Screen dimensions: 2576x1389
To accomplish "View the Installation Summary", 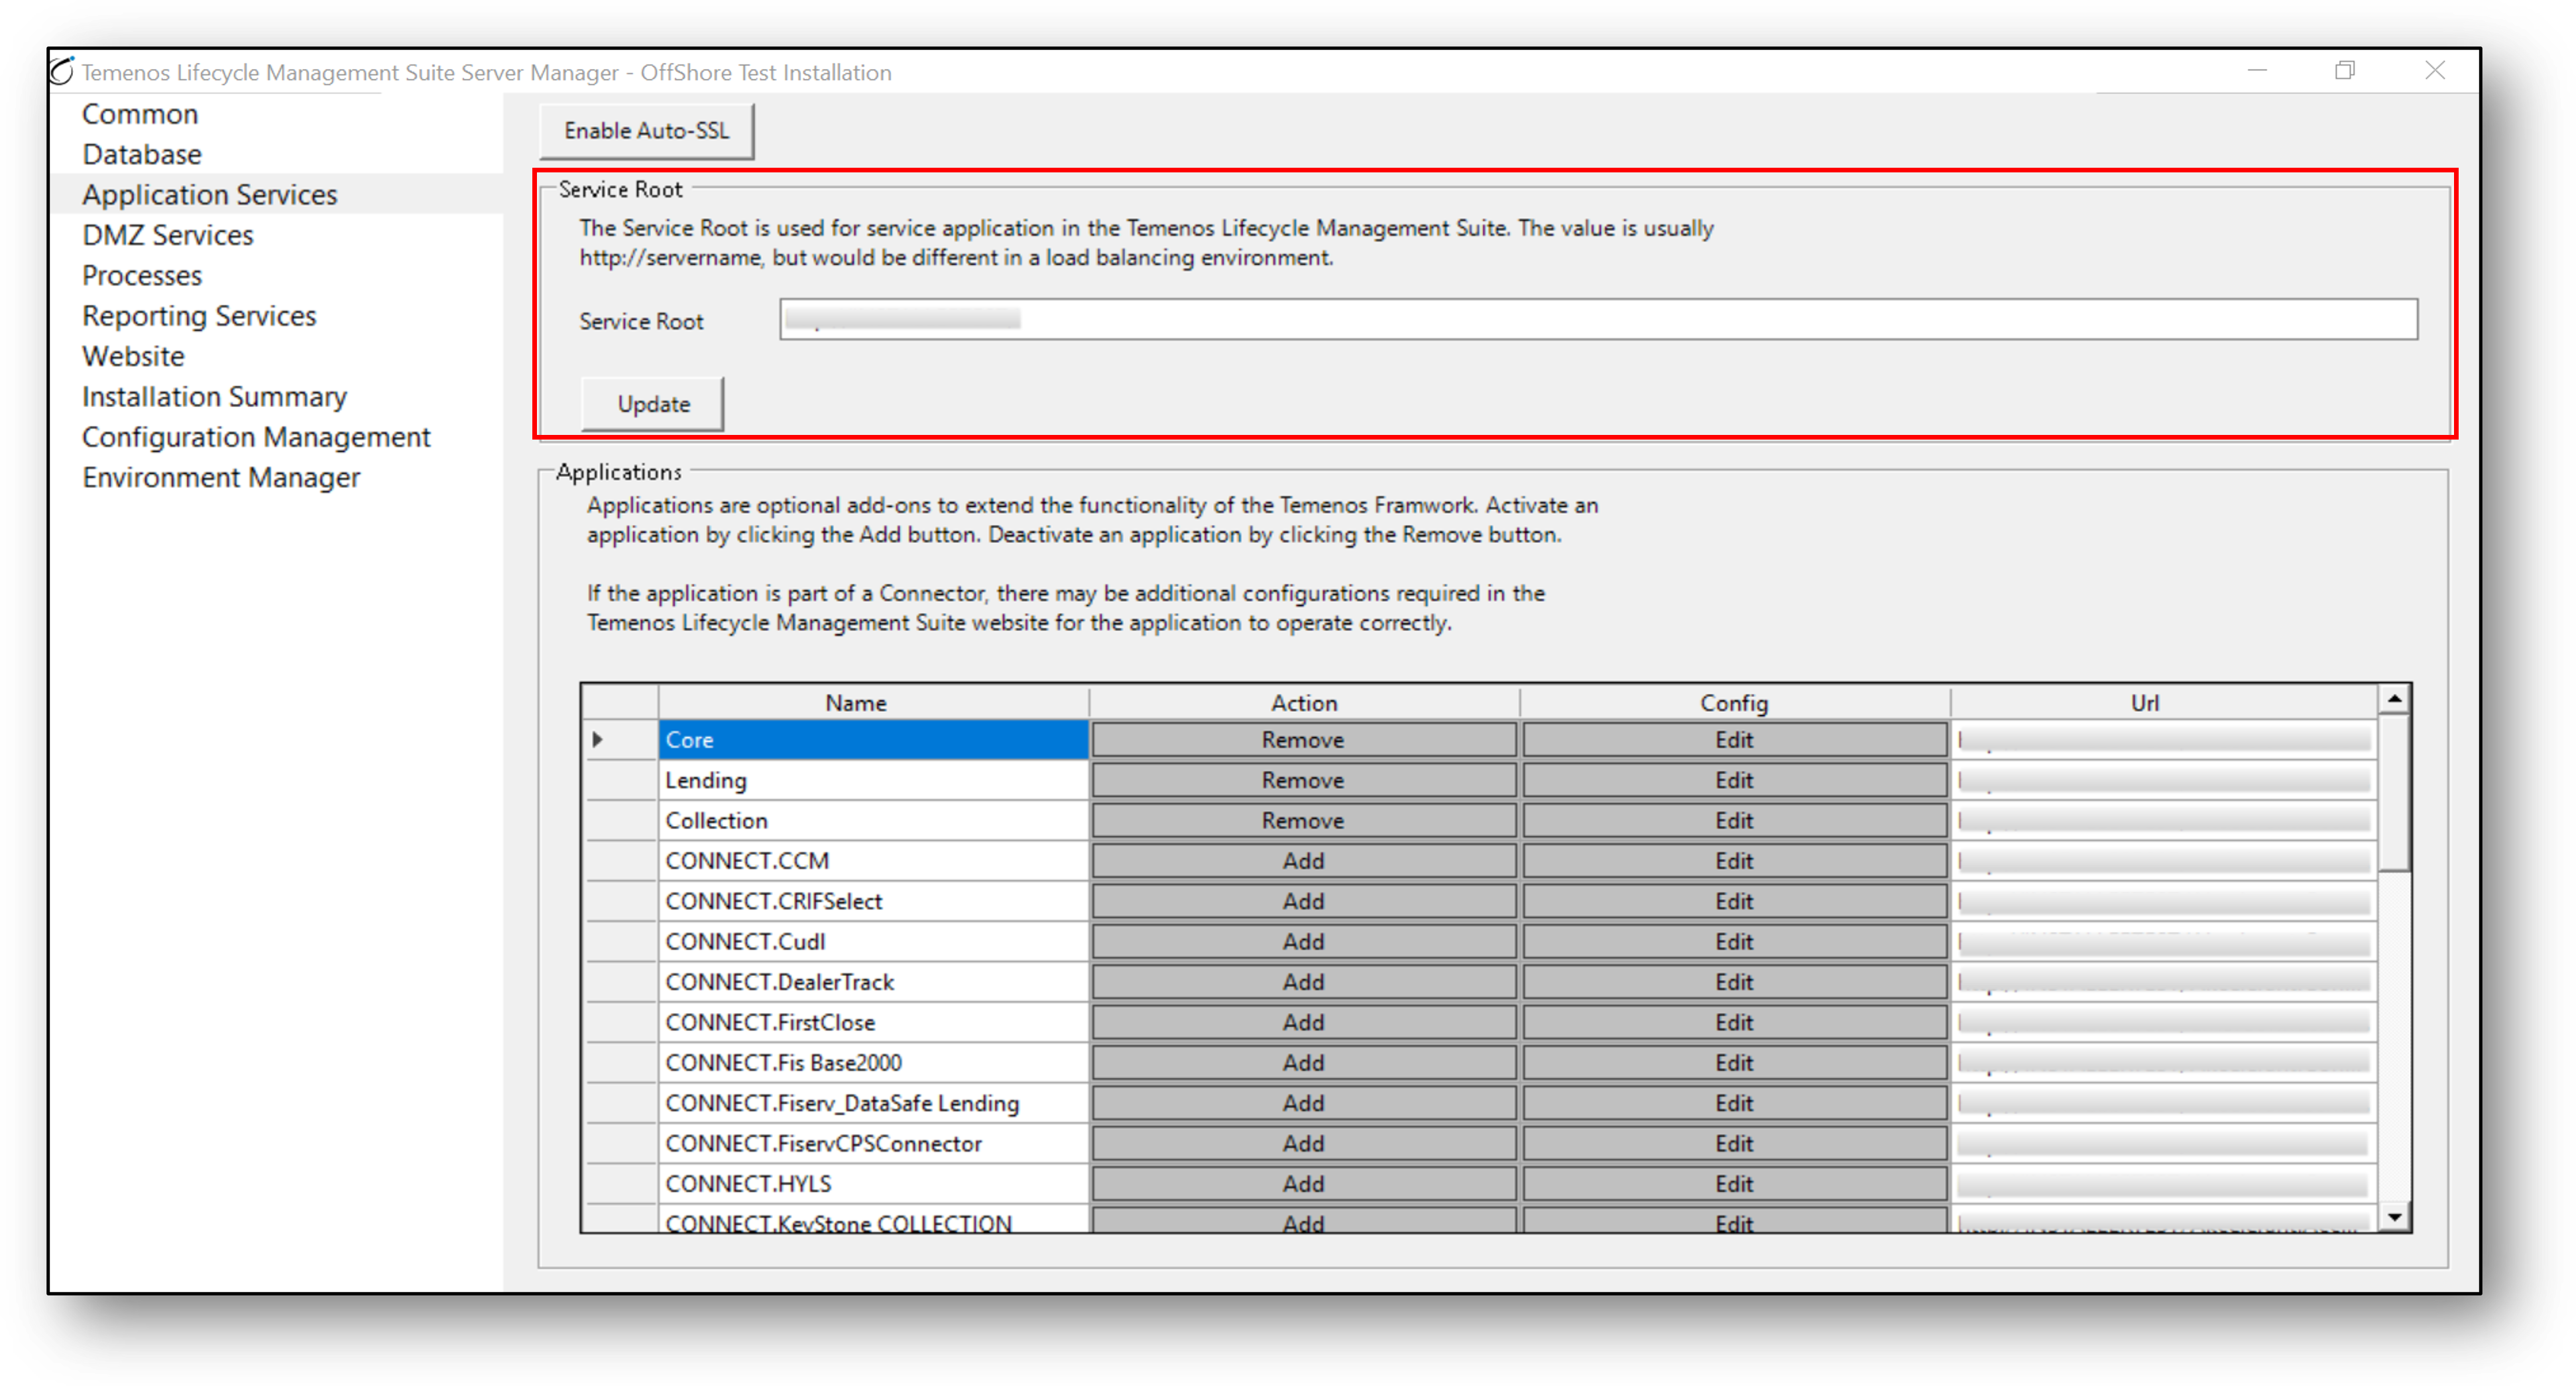I will click(x=214, y=396).
